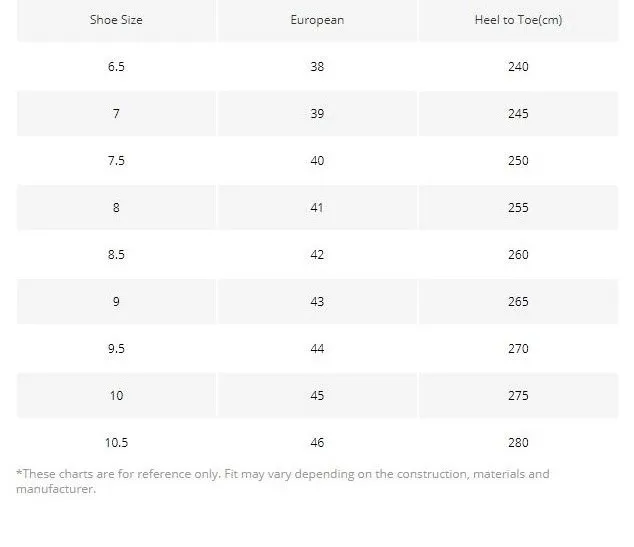
Task: Click the European column header
Action: click(317, 20)
